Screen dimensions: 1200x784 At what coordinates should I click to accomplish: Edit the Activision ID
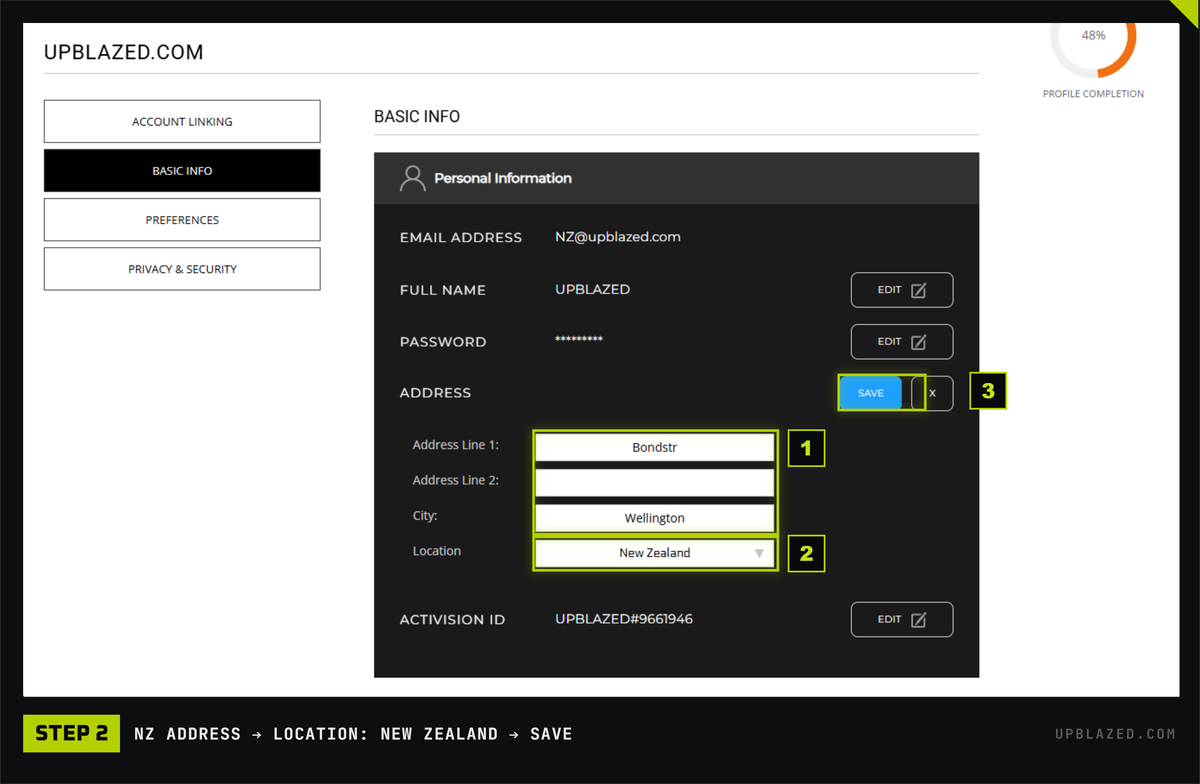[902, 619]
